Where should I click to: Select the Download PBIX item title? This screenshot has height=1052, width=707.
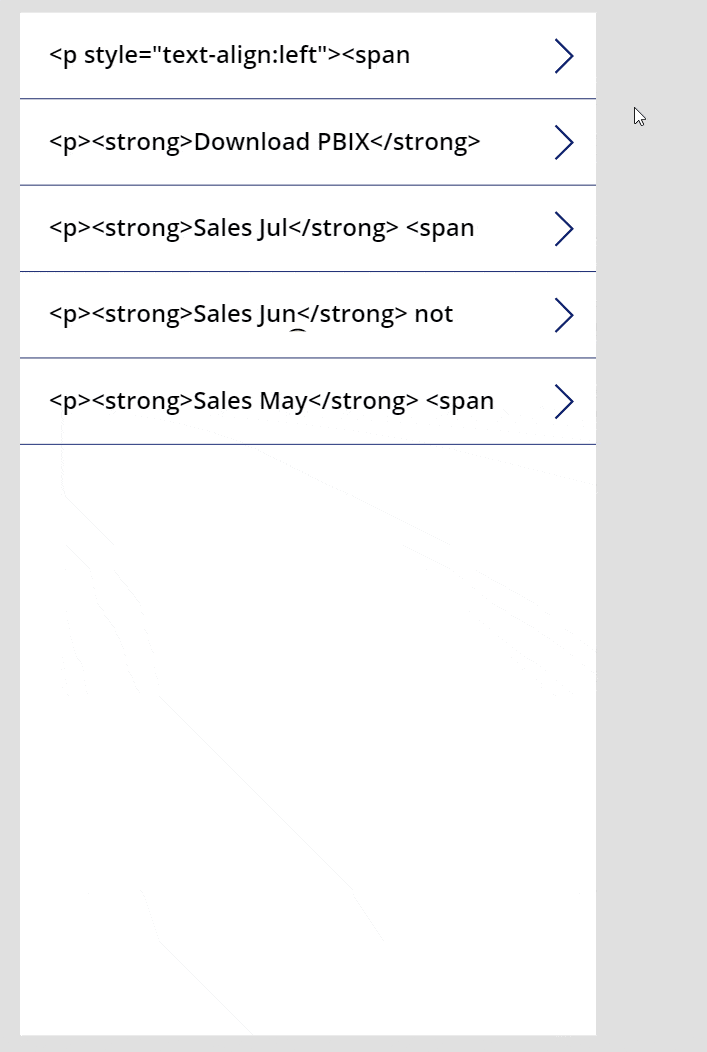265,142
